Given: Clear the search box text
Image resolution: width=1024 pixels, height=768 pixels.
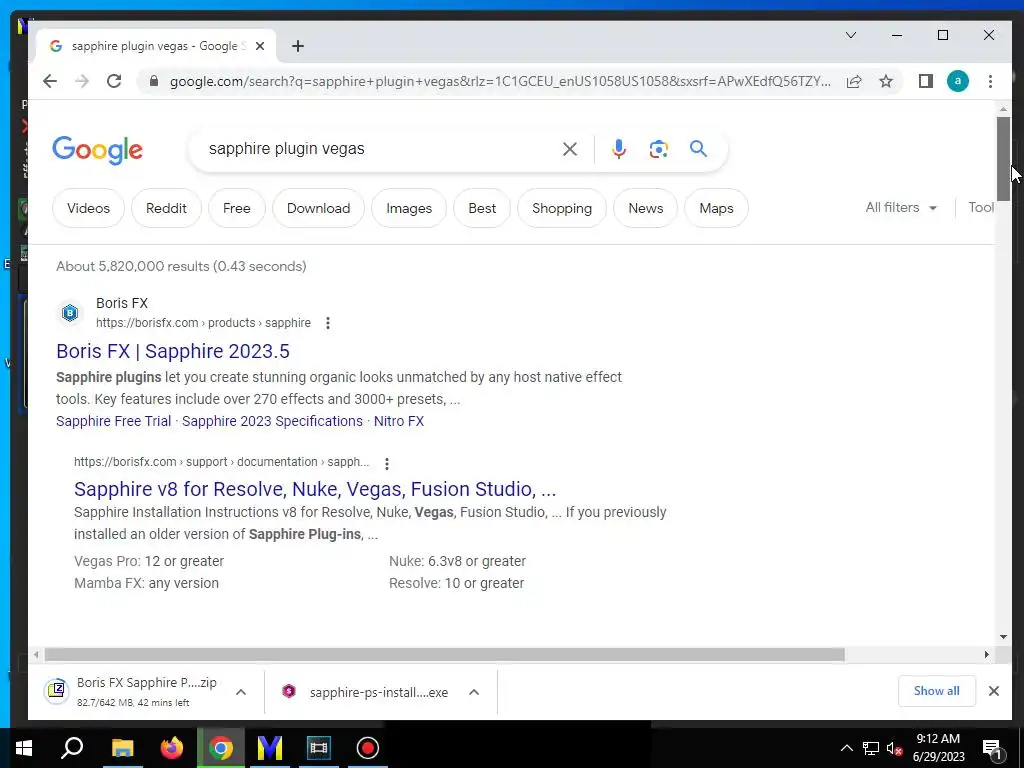Looking at the screenshot, I should pyautogui.click(x=569, y=149).
